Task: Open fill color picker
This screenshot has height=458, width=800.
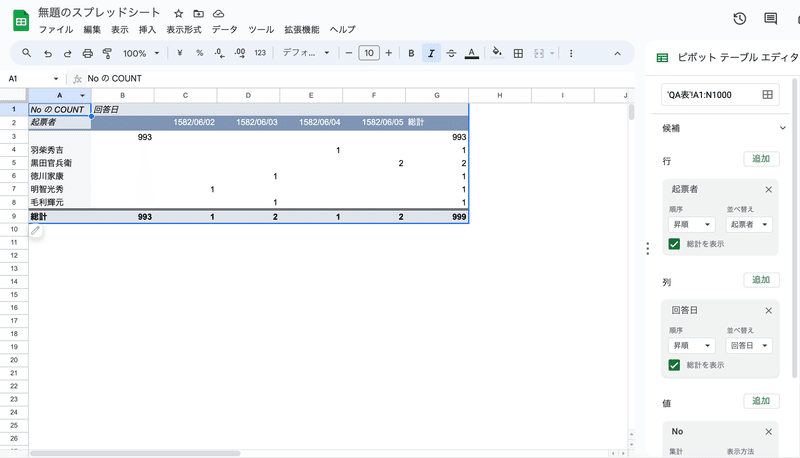Action: click(497, 53)
